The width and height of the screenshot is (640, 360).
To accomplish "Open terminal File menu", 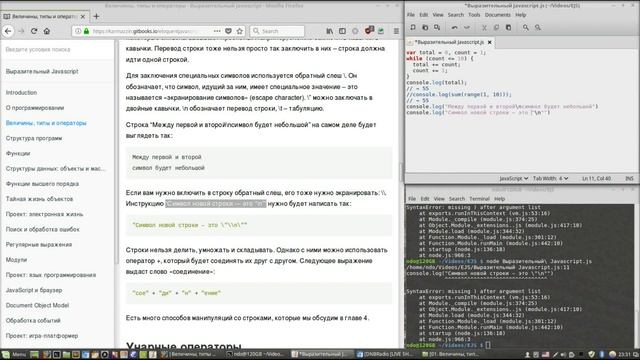I will 412,199.
